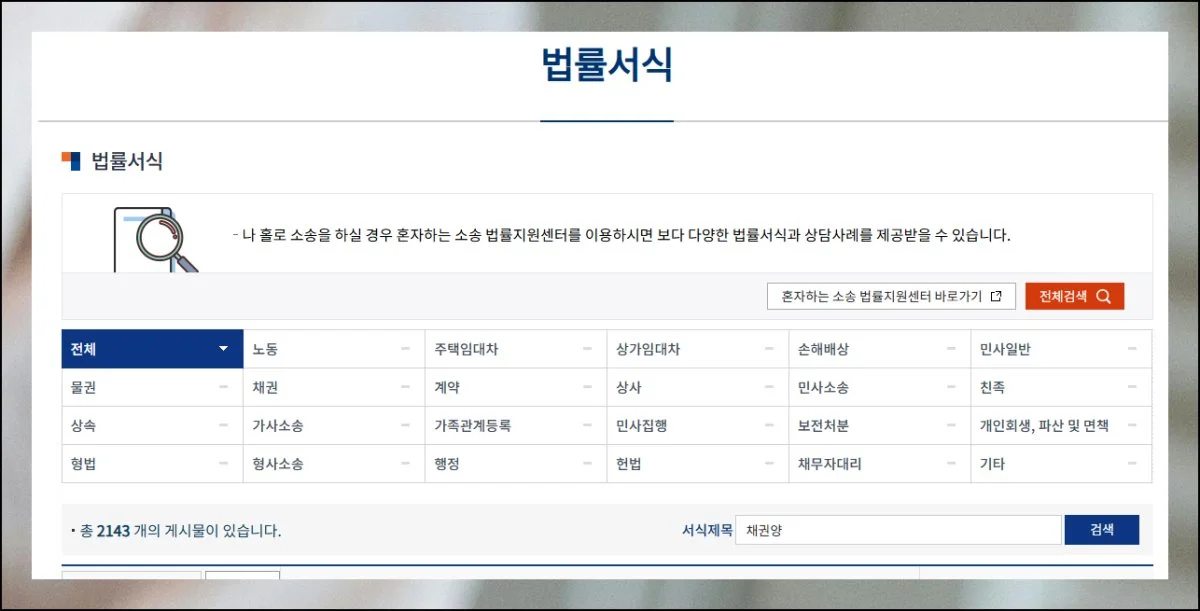Select the 채무자대리 category
This screenshot has width=1200, height=611.
[830, 464]
